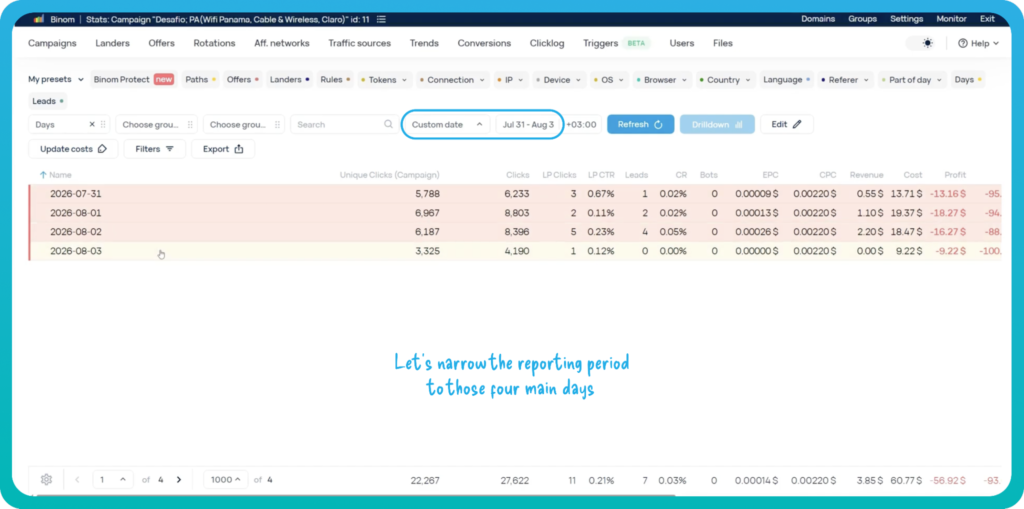Viewport: 1024px width, 509px height.
Task: Expand the Referer preset dropdown
Action: 845,80
